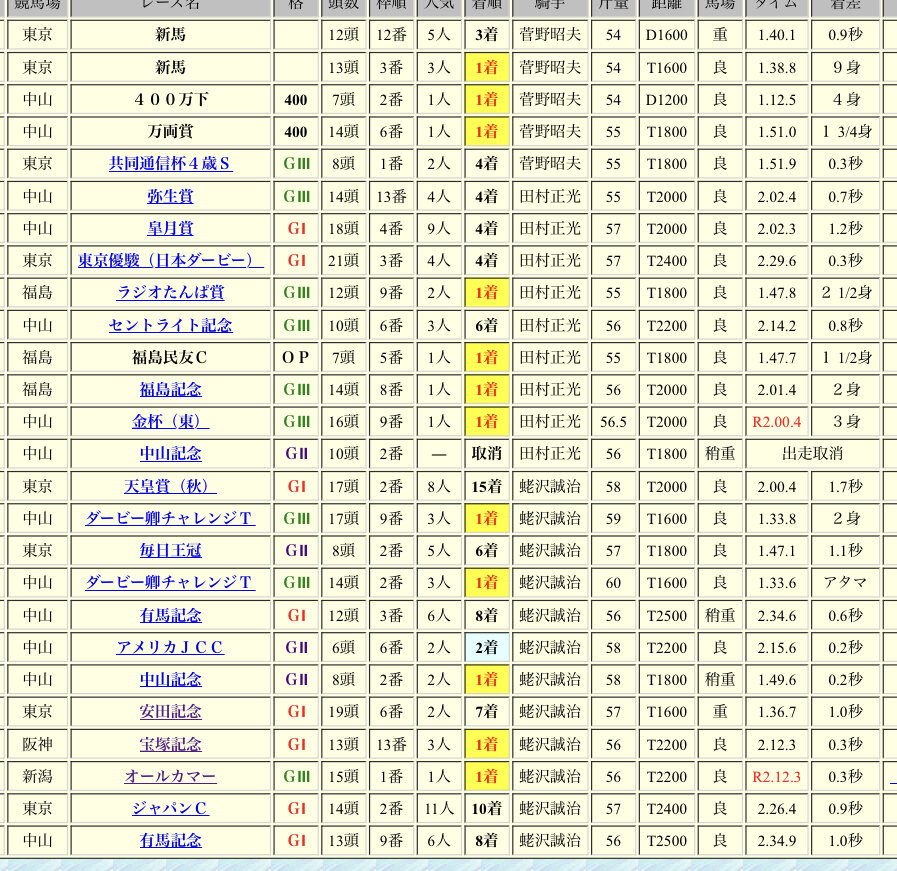This screenshot has height=871, width=897.
Task: Select the red record time R2.12.3
Action: [776, 777]
